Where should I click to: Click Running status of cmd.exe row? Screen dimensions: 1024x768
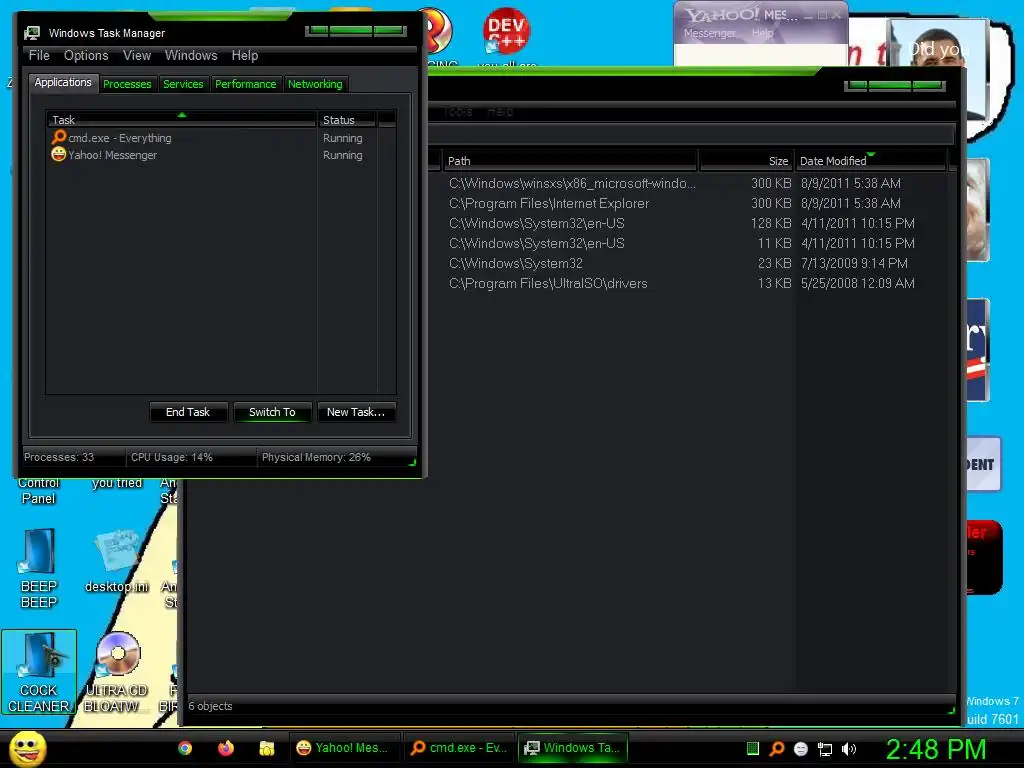342,138
